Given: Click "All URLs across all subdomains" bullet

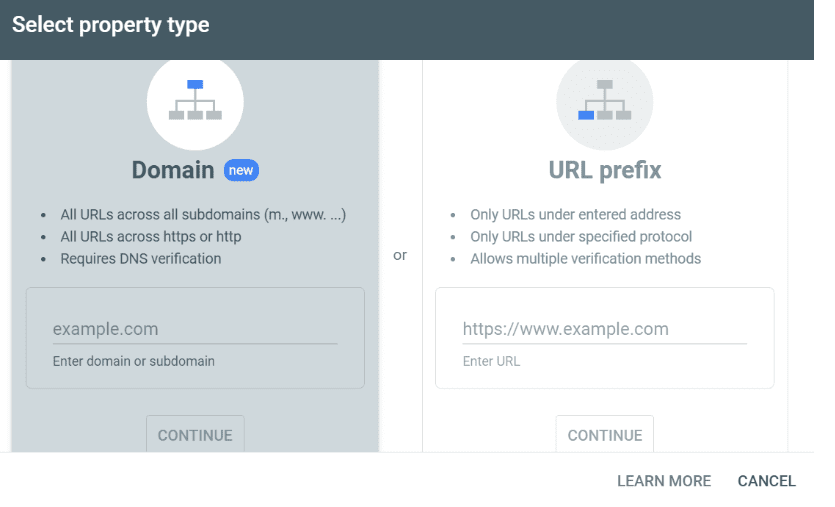Looking at the screenshot, I should [x=203, y=215].
